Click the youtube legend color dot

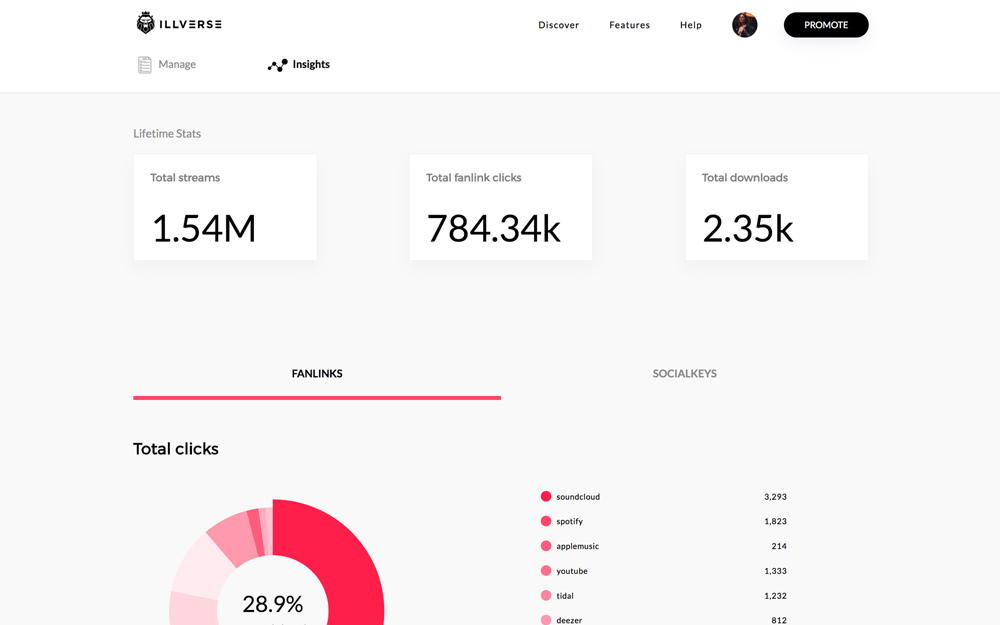pos(546,571)
